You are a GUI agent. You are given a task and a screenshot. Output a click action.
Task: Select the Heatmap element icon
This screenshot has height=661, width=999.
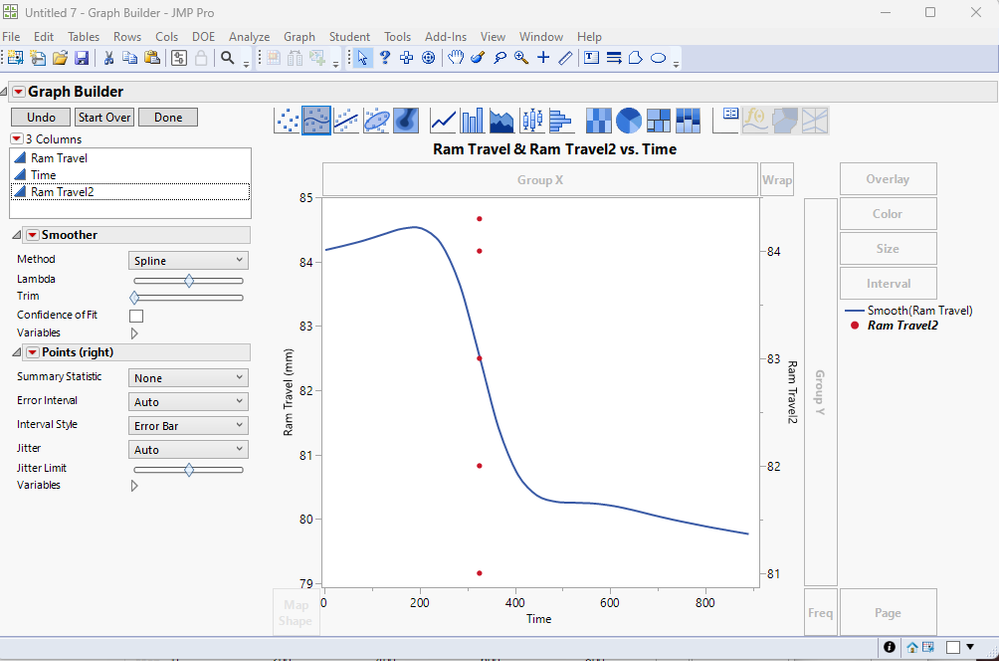coord(598,120)
